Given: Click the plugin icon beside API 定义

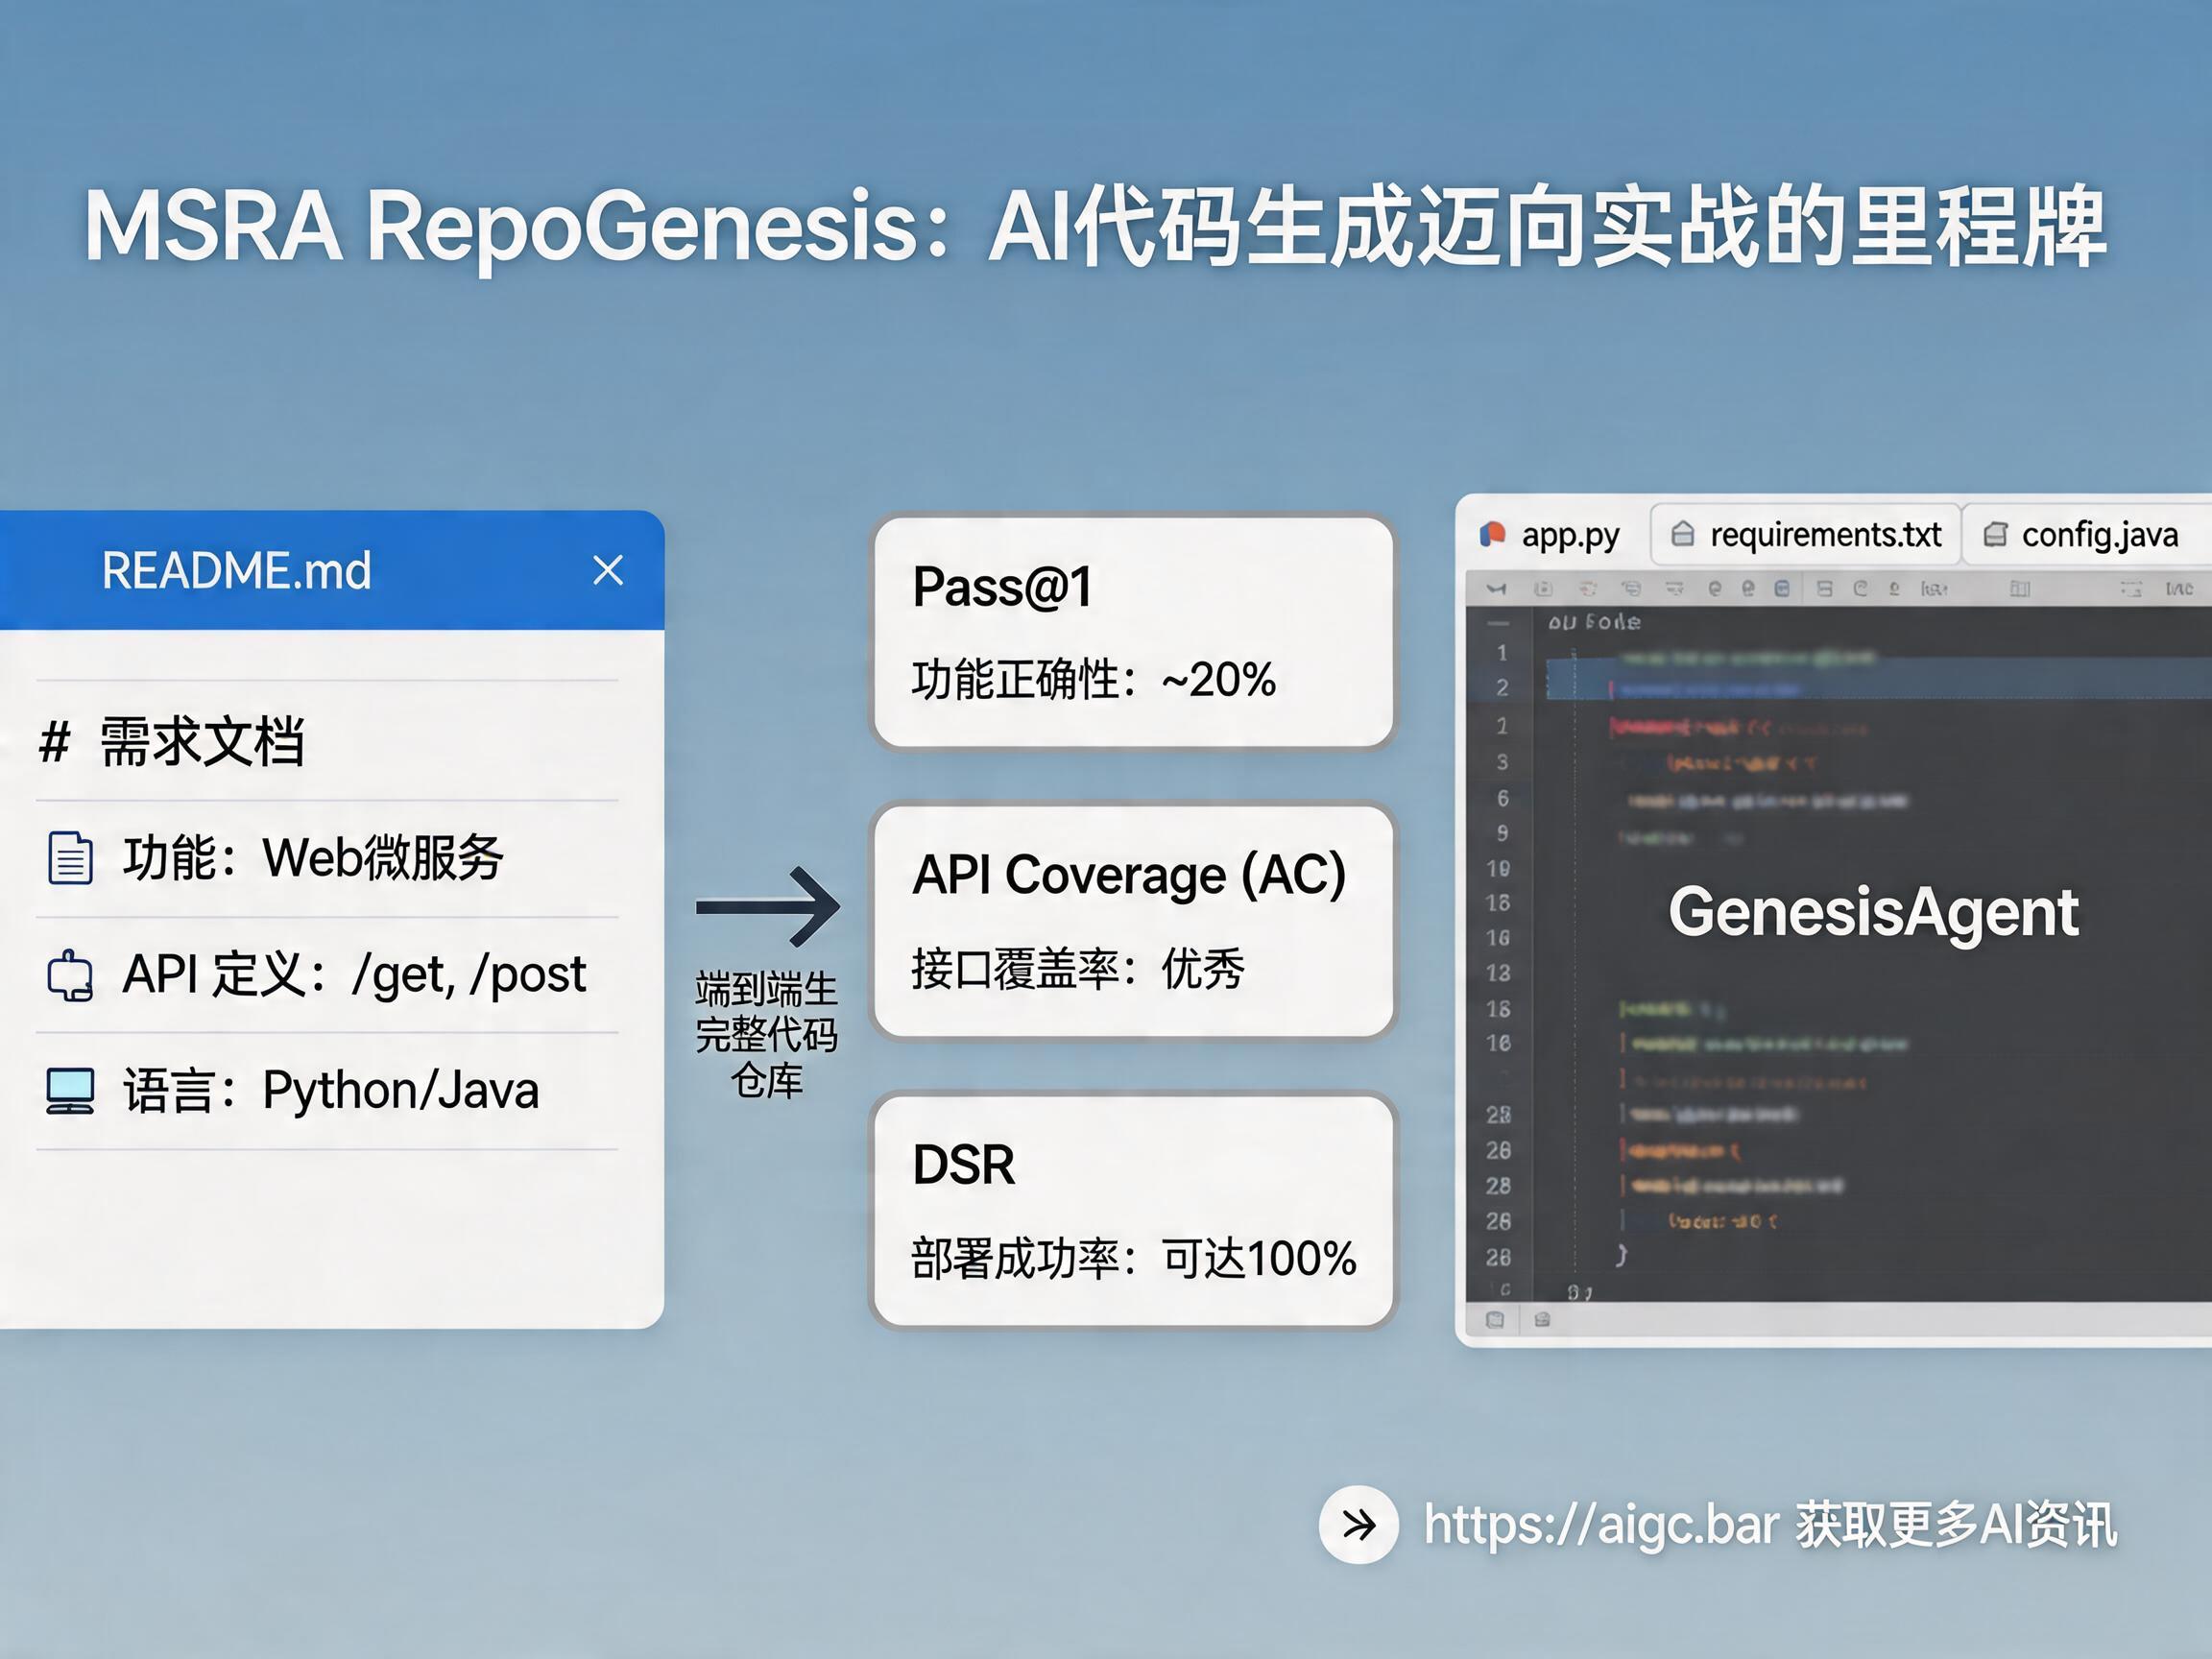Looking at the screenshot, I should (70, 975).
